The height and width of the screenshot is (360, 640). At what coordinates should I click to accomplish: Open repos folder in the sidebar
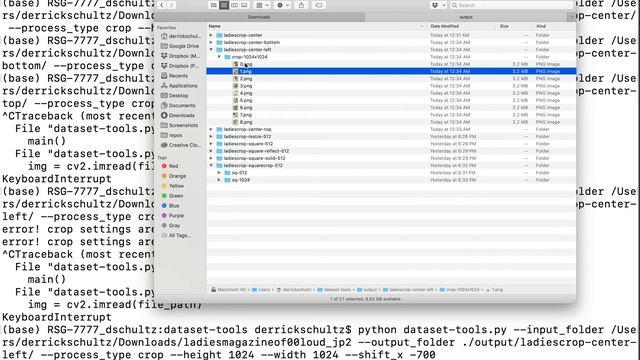pos(172,135)
